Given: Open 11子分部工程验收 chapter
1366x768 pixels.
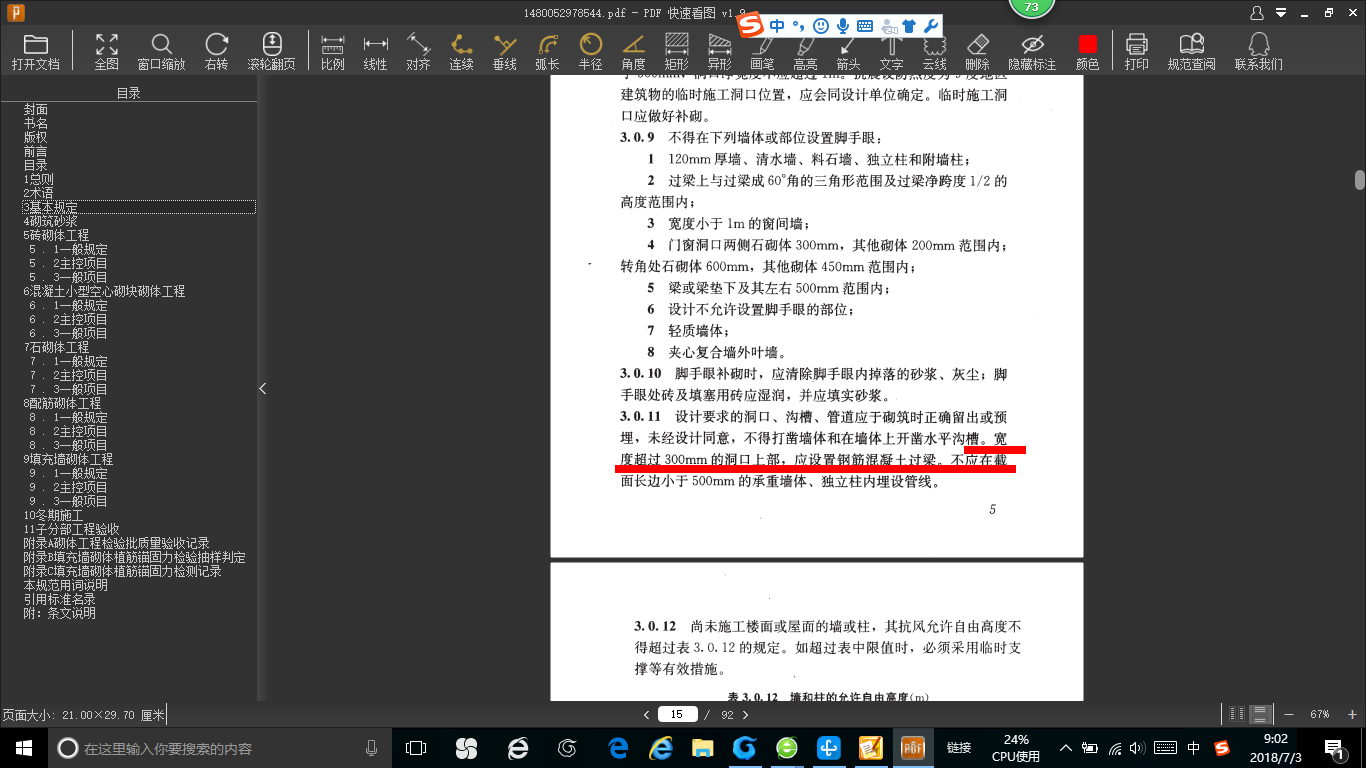Looking at the screenshot, I should [x=71, y=529].
